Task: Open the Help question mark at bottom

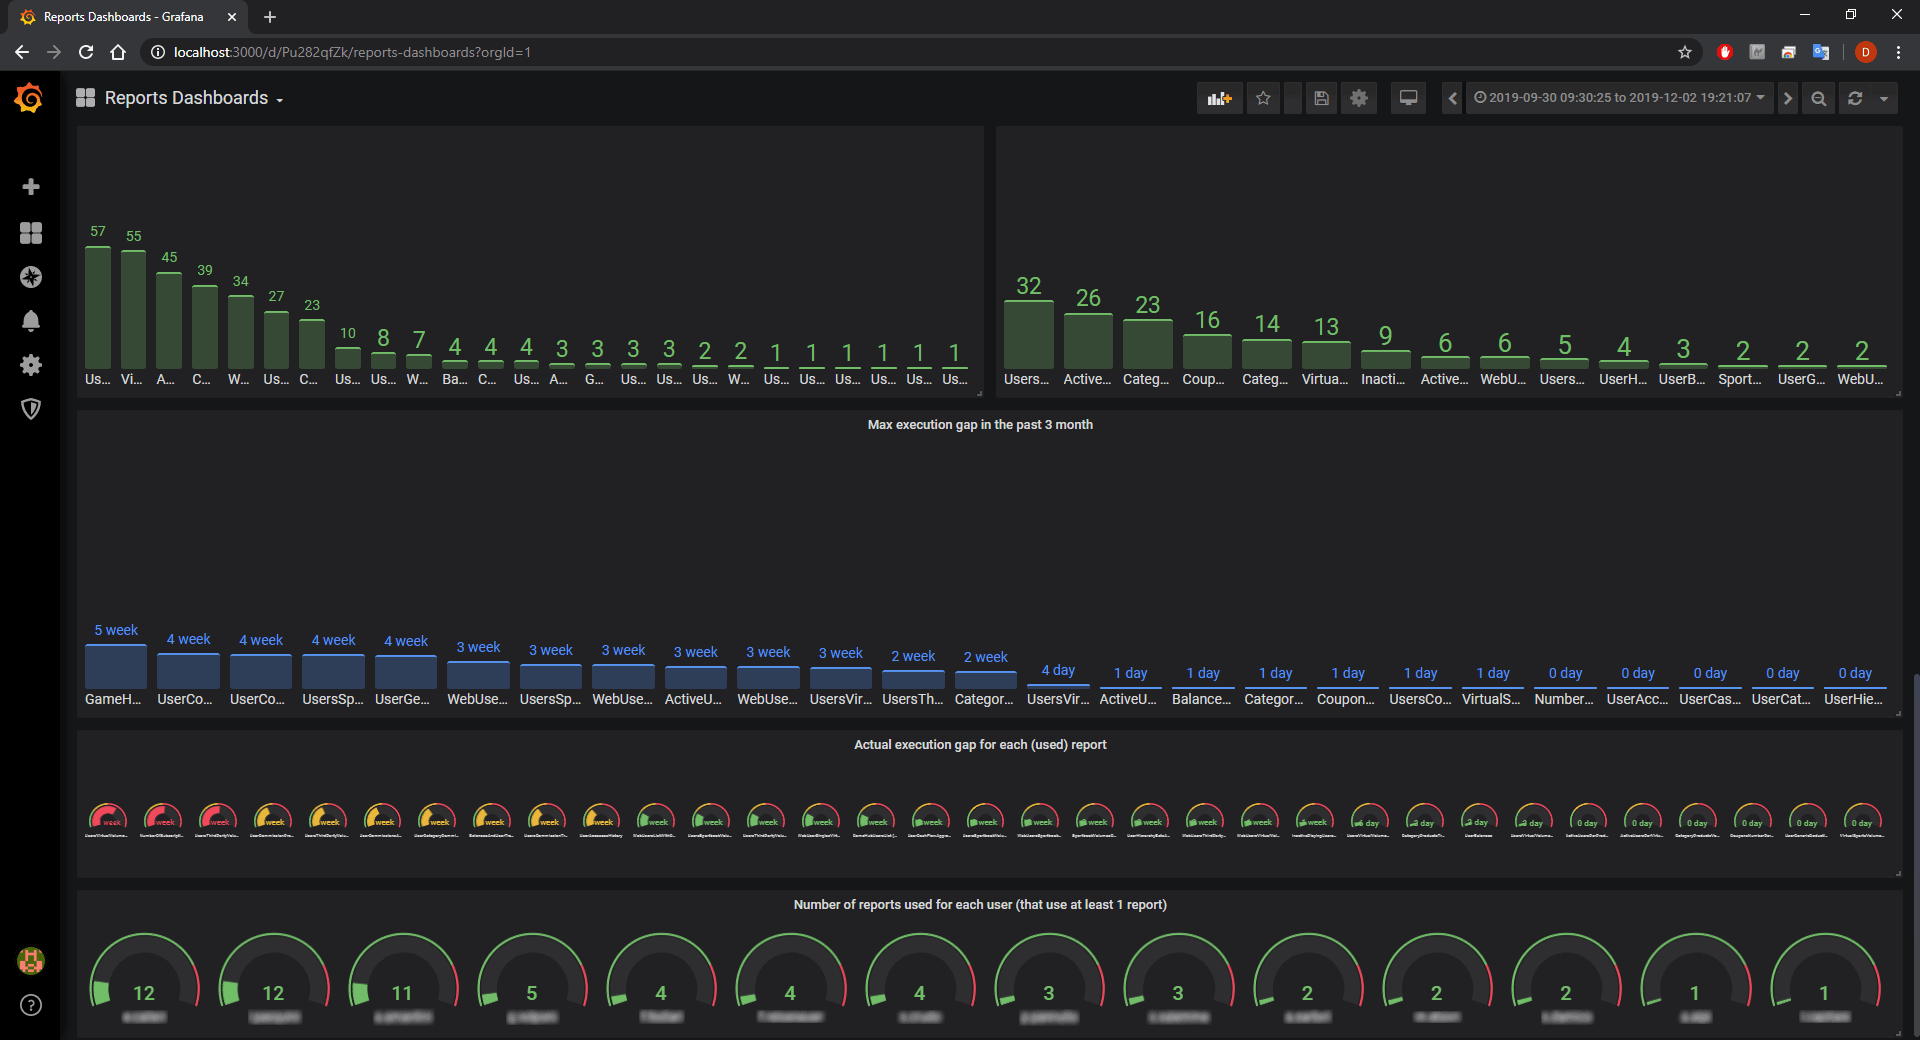Action: tap(31, 1005)
